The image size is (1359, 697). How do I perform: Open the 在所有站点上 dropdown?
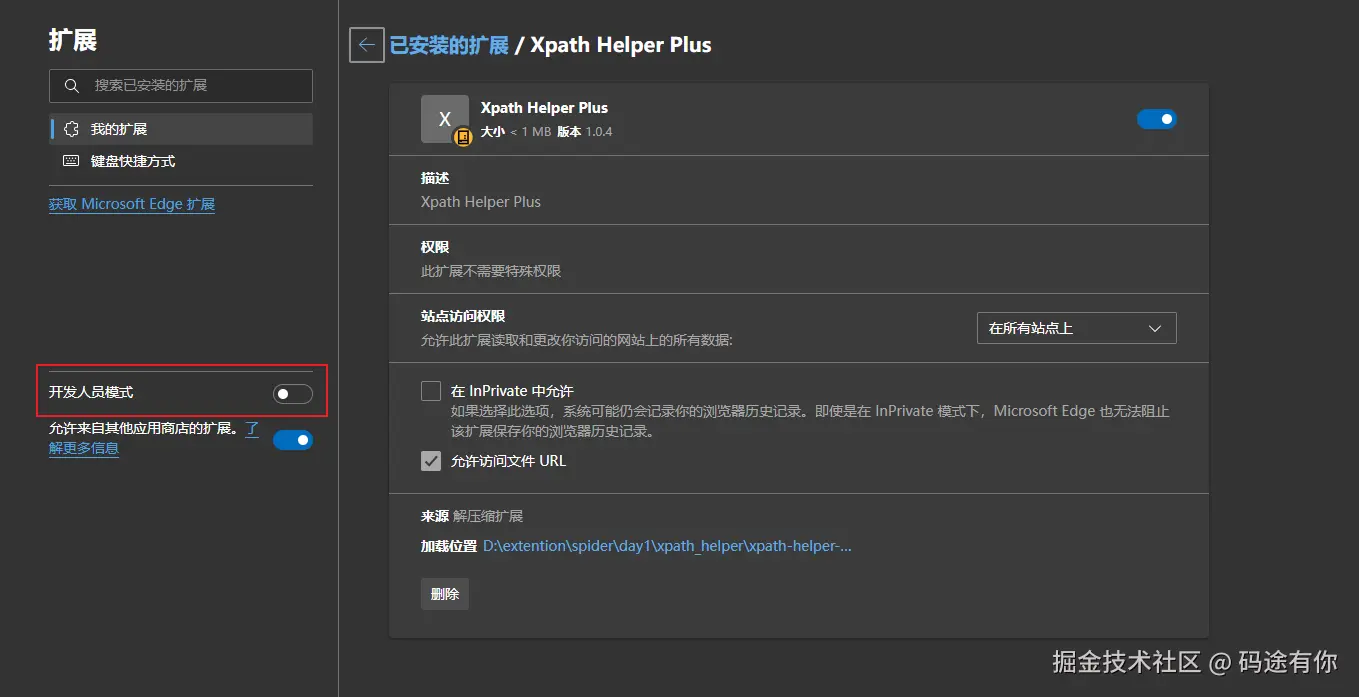tap(1076, 327)
